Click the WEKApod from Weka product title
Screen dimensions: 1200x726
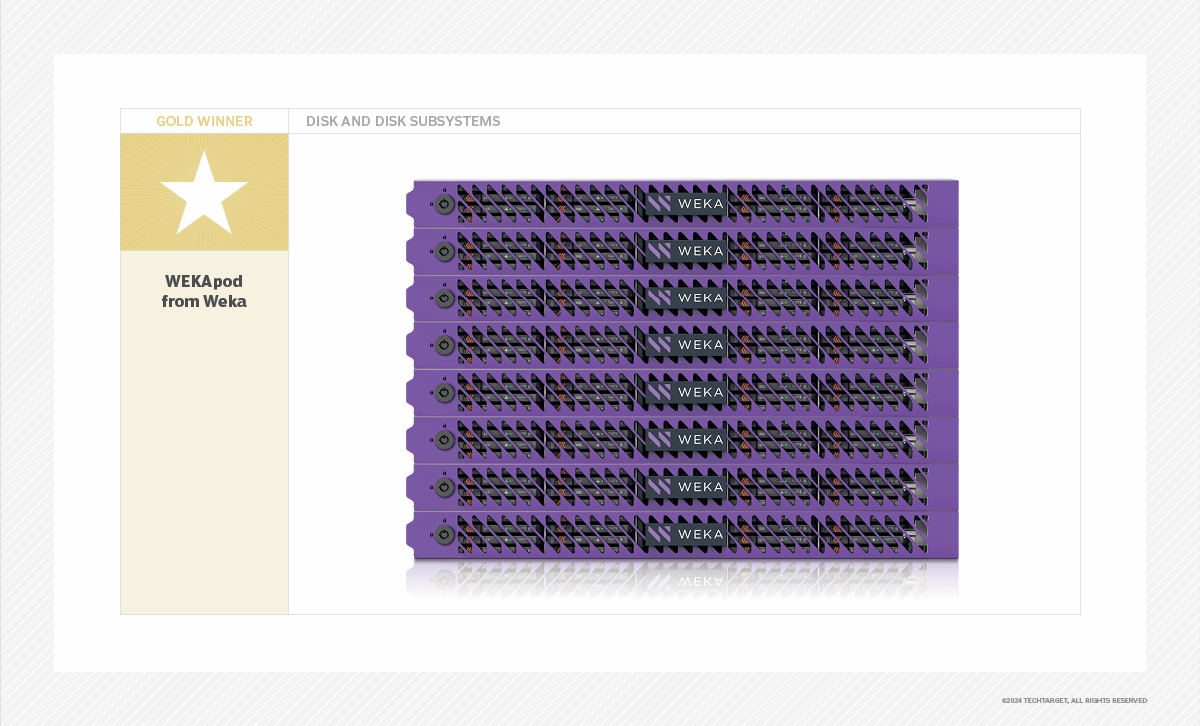point(204,291)
